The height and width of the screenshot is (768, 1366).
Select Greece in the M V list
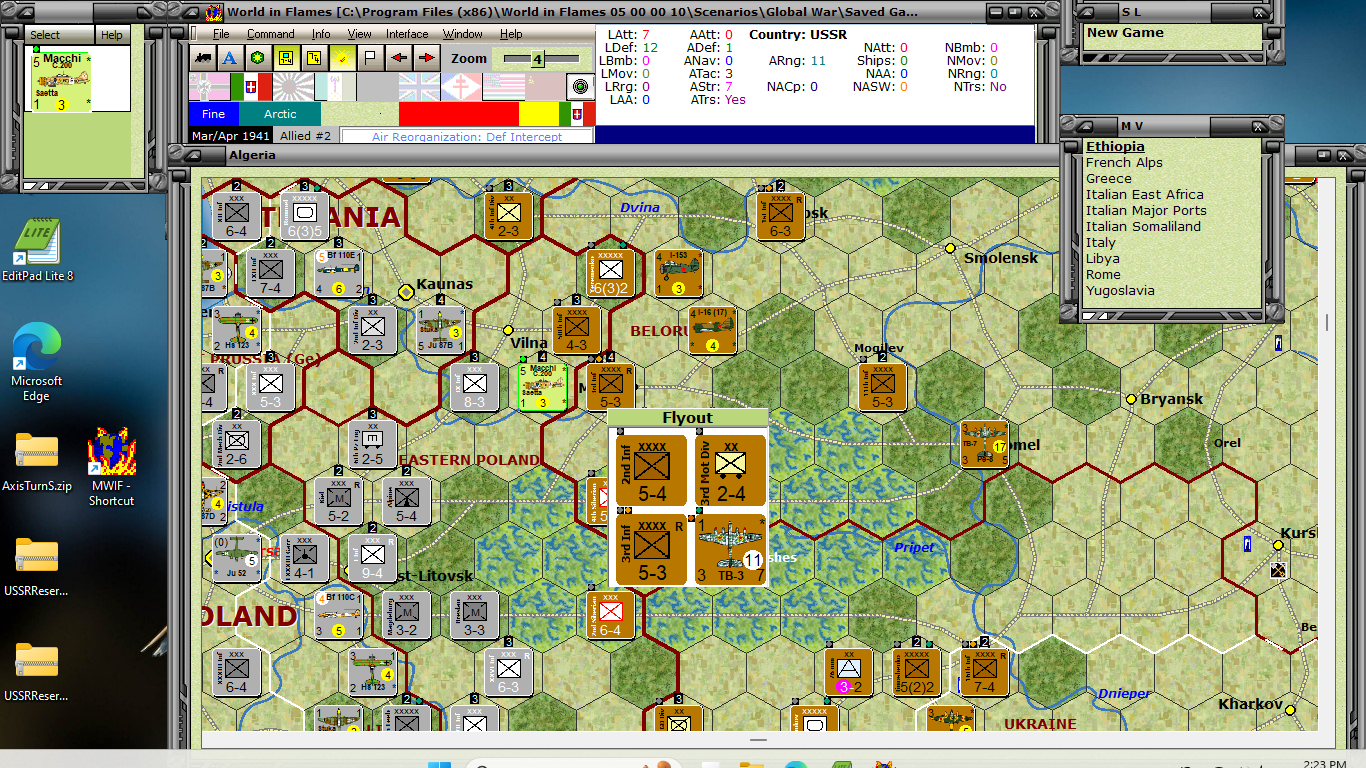click(x=1109, y=178)
